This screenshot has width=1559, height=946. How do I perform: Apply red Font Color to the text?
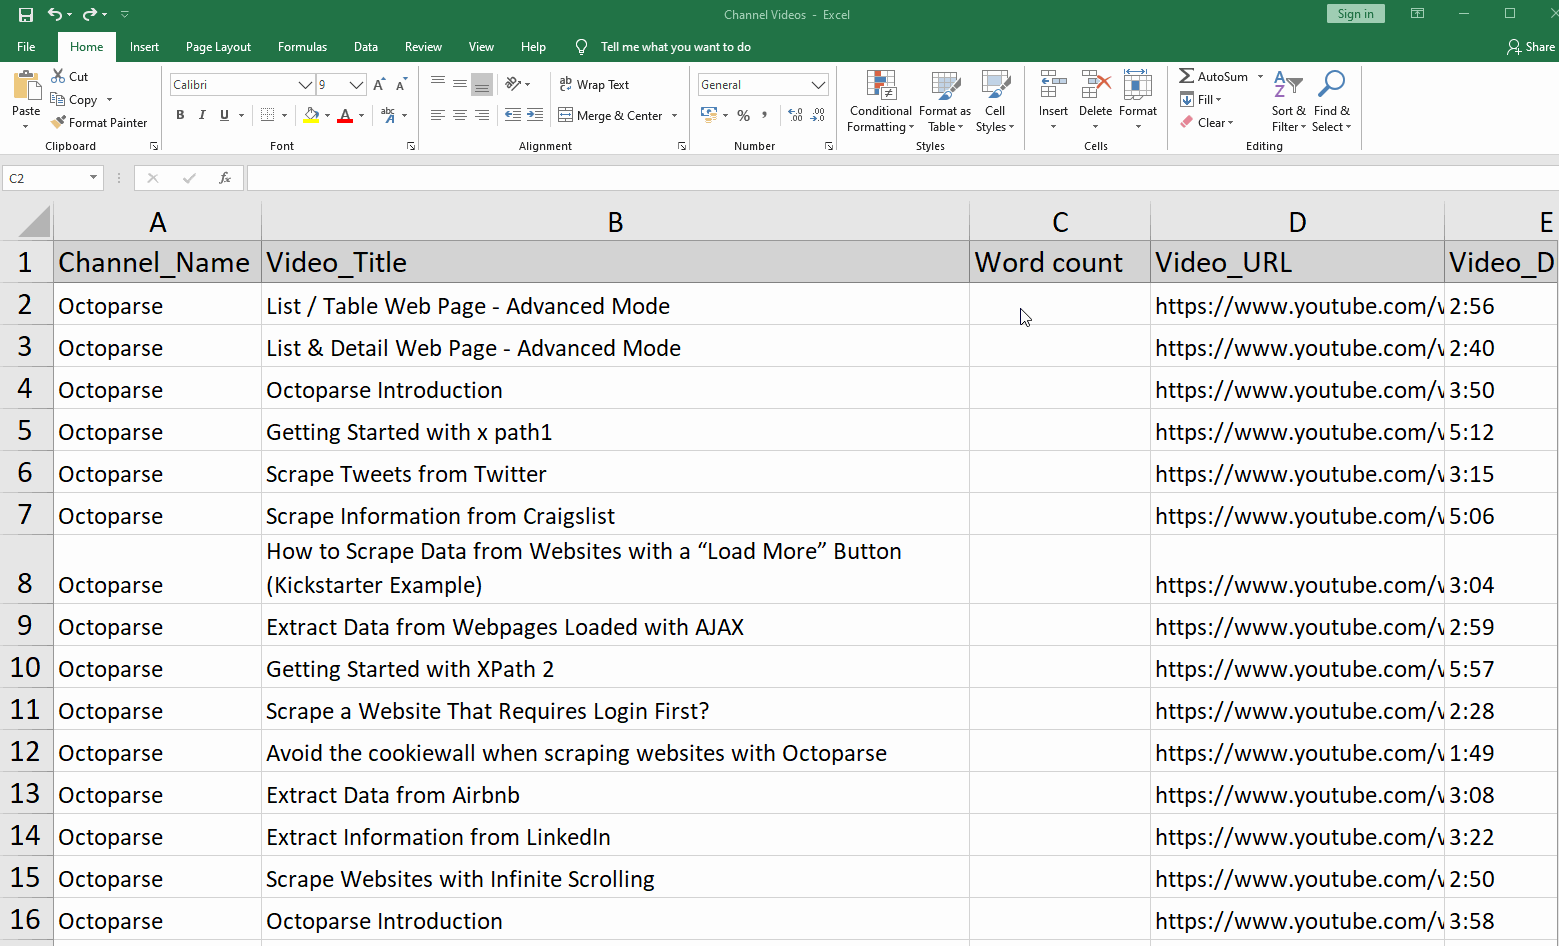click(345, 115)
